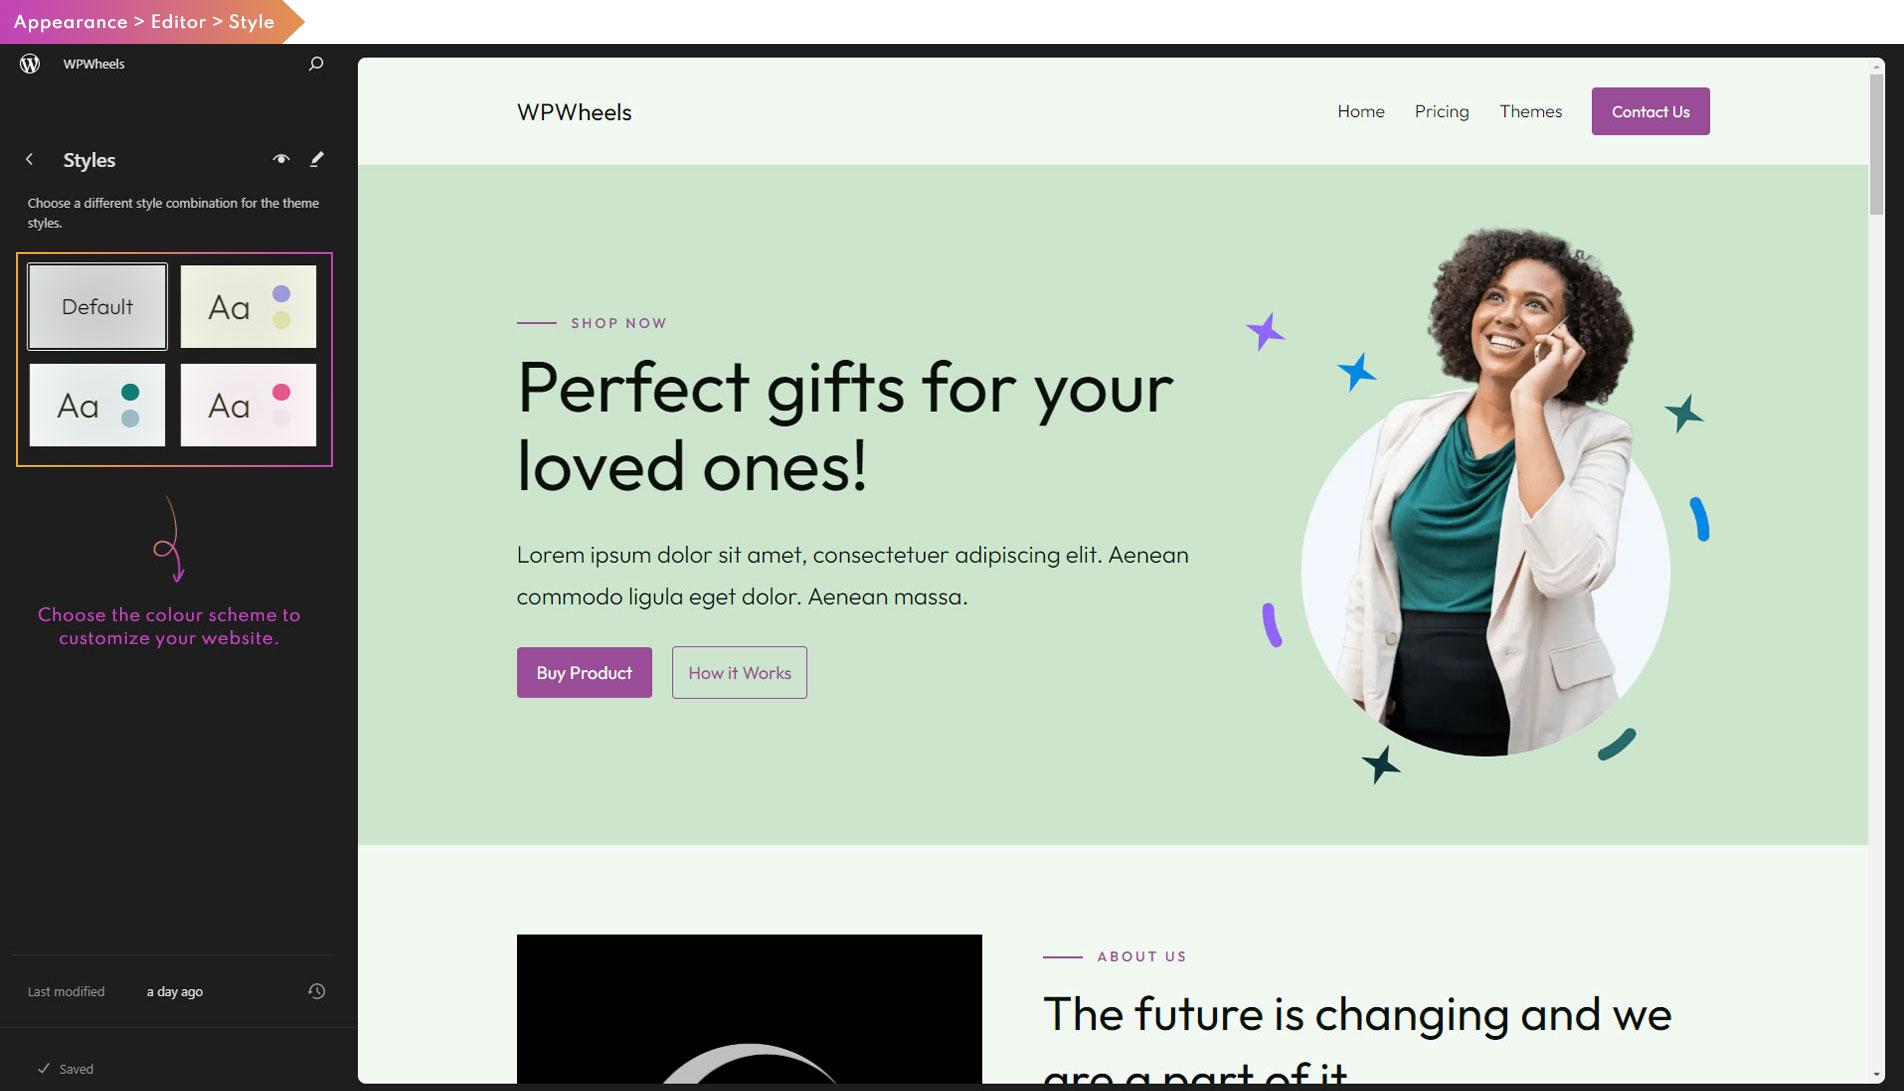Go back using the Styles chevron

(30, 160)
